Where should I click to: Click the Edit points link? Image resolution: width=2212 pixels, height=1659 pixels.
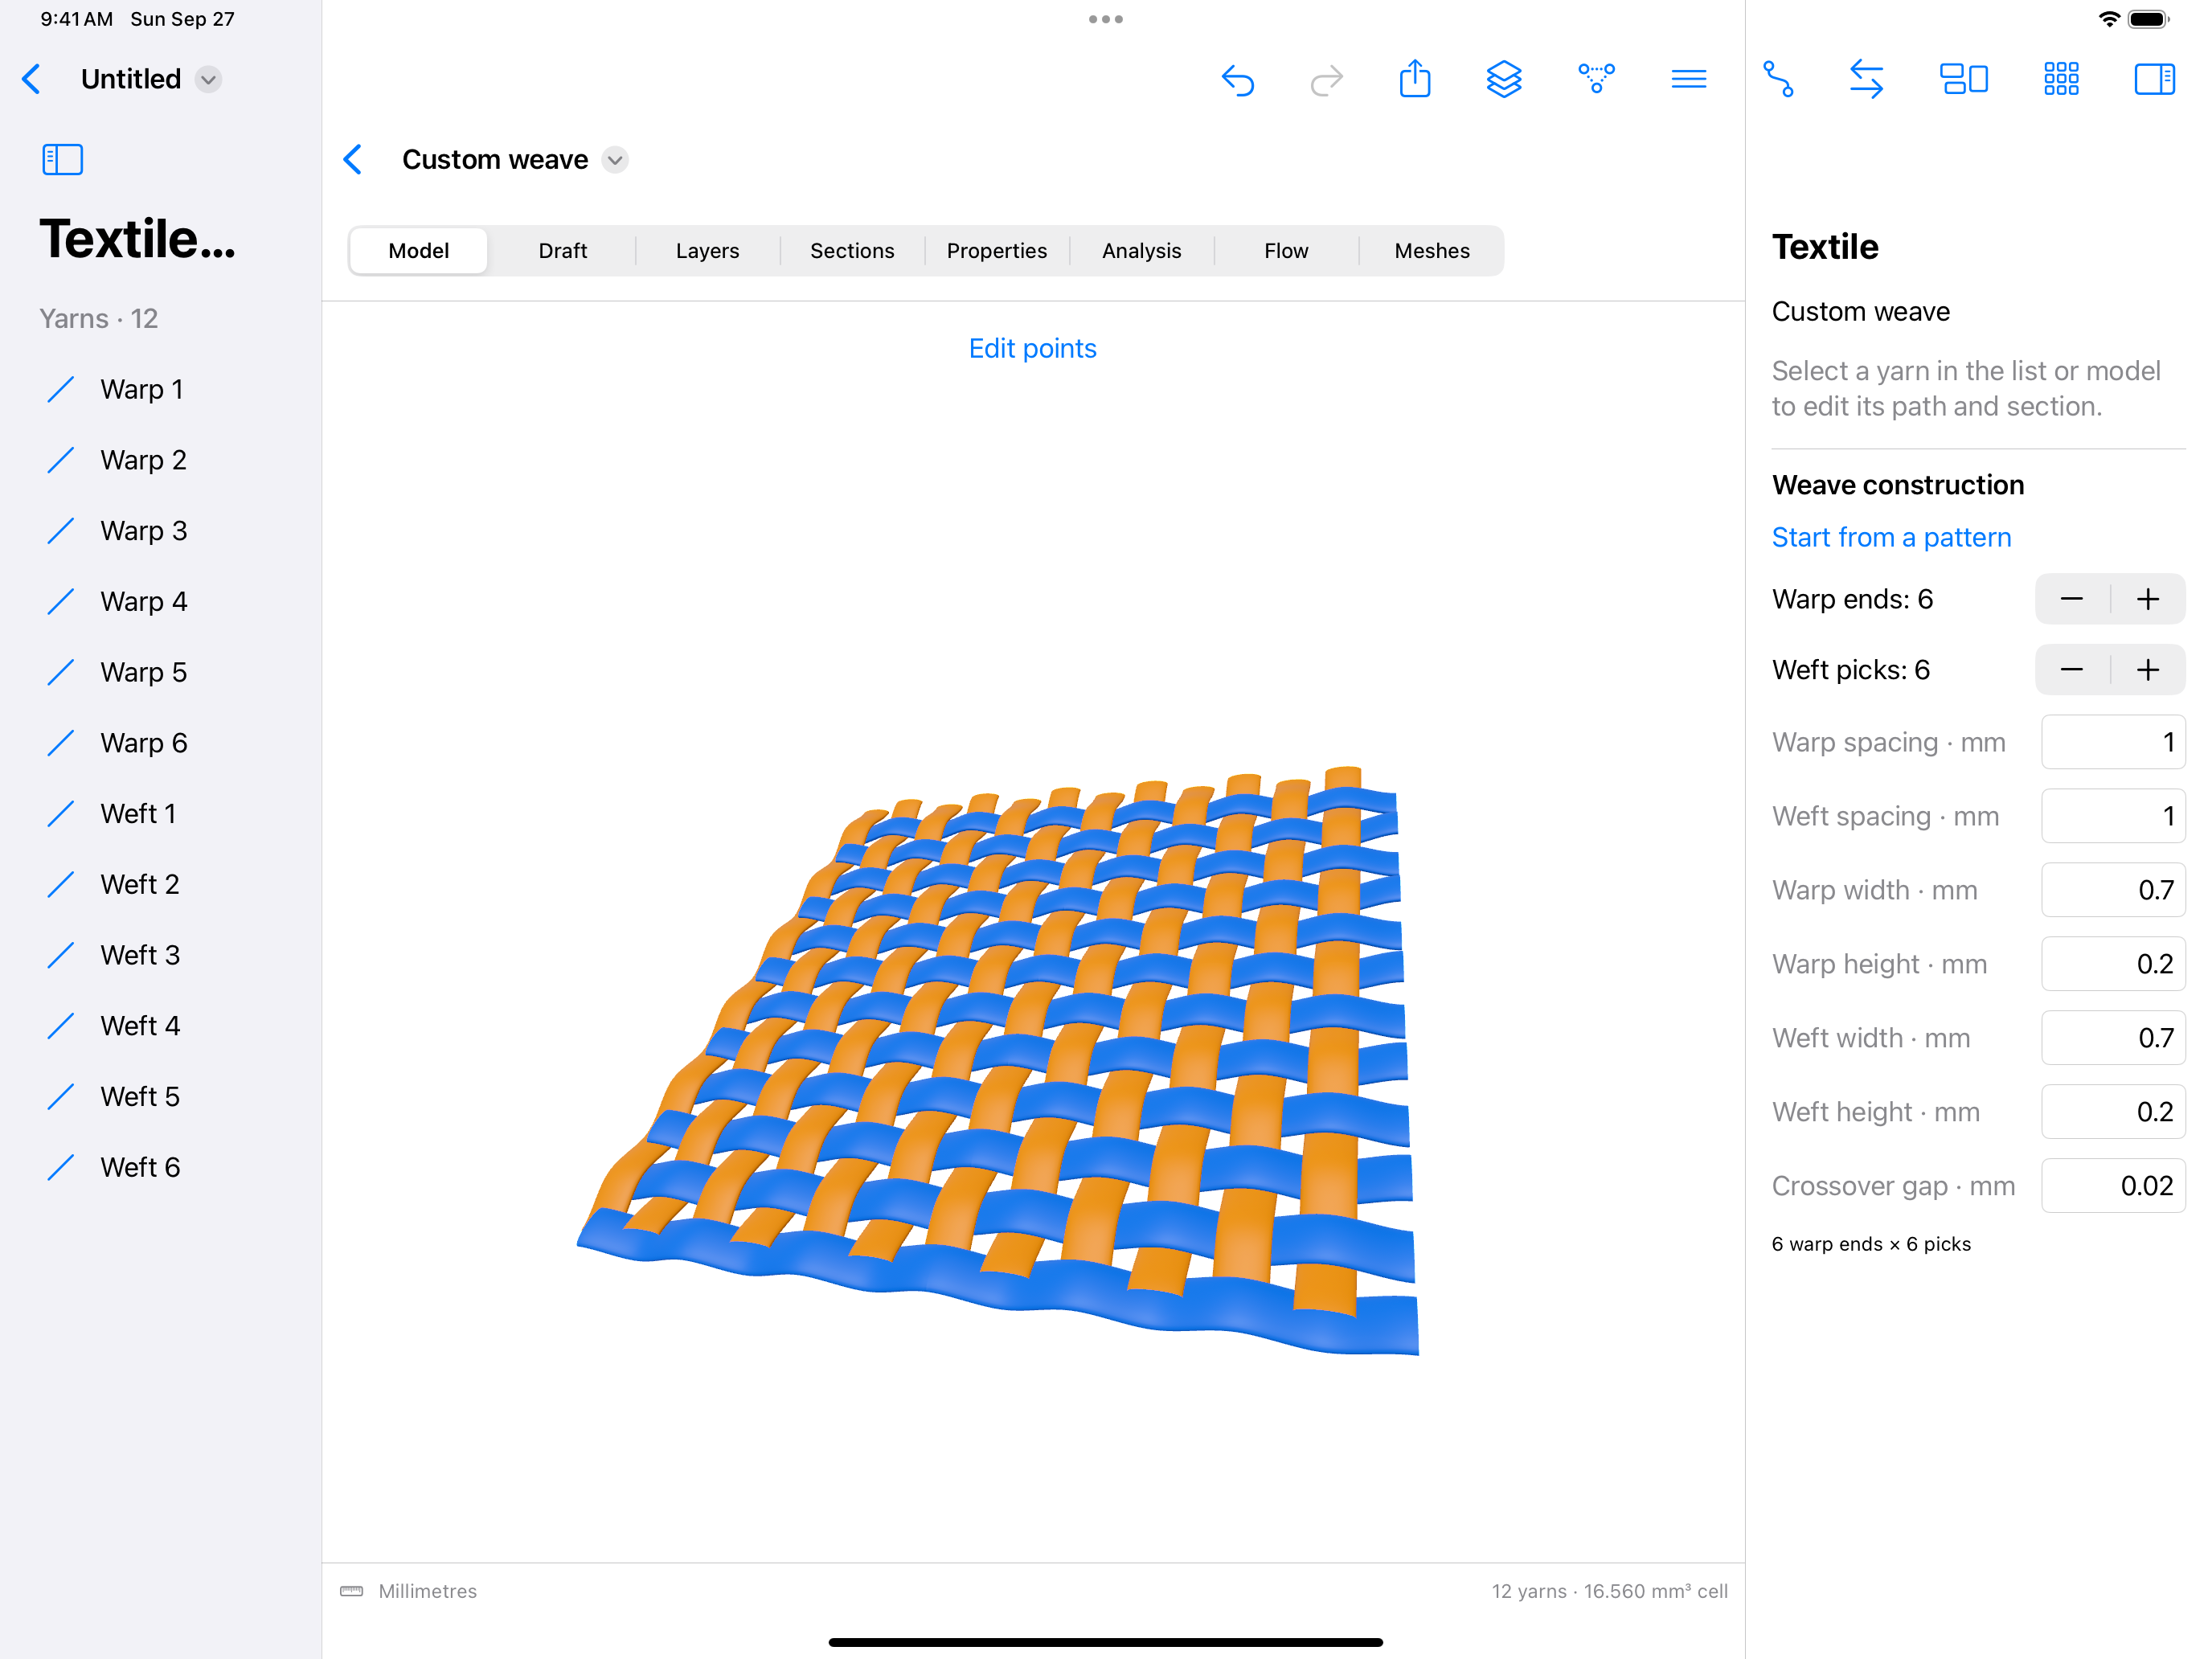click(1032, 348)
